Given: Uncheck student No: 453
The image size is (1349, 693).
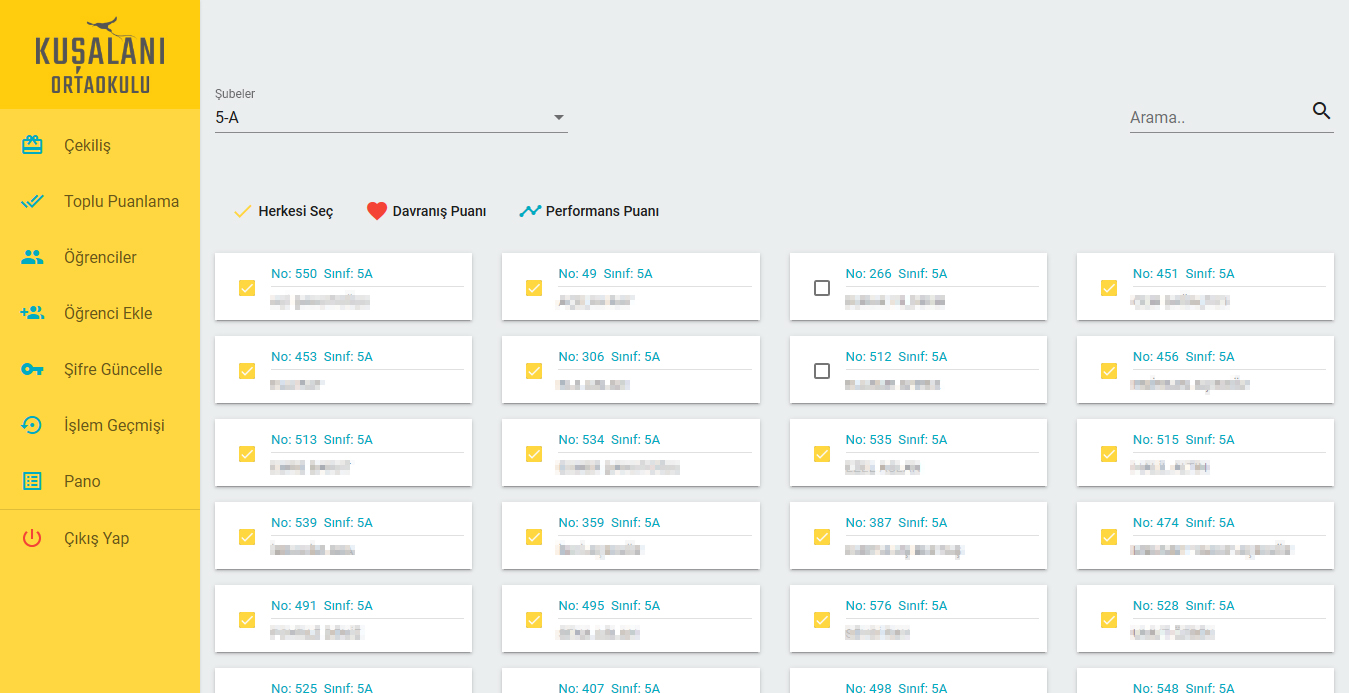Looking at the screenshot, I should [x=247, y=371].
